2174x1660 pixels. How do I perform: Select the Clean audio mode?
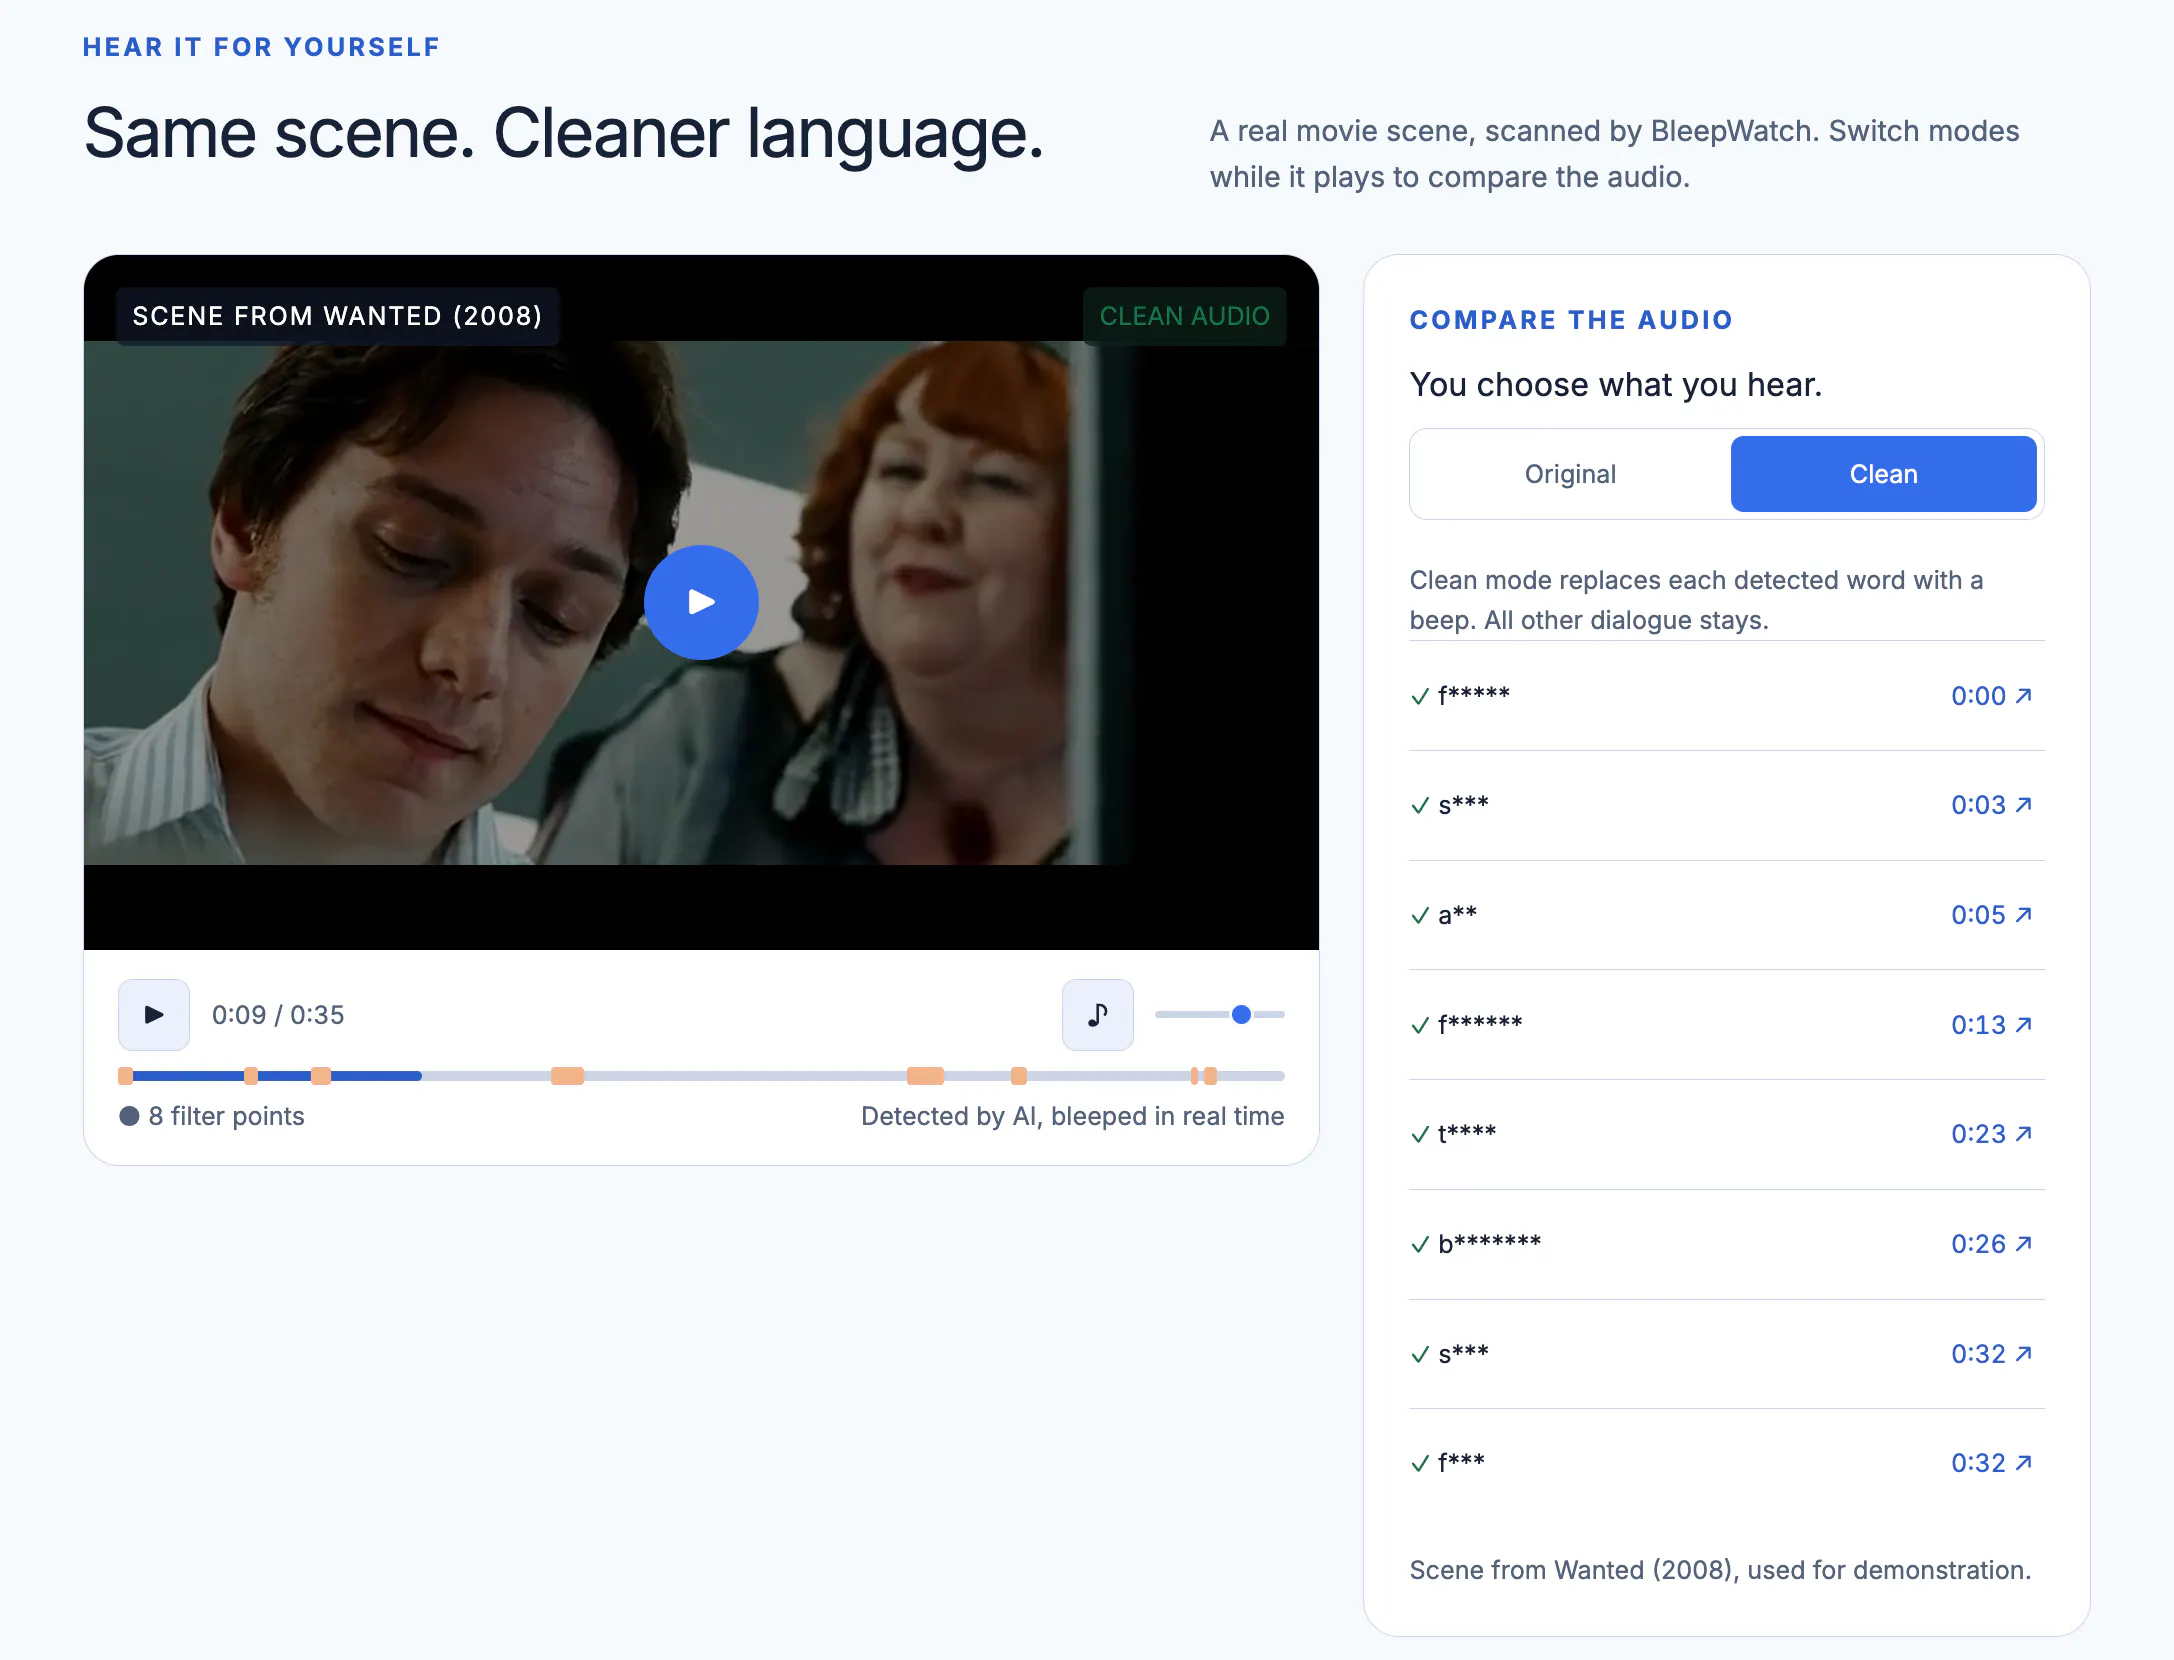coord(1884,474)
